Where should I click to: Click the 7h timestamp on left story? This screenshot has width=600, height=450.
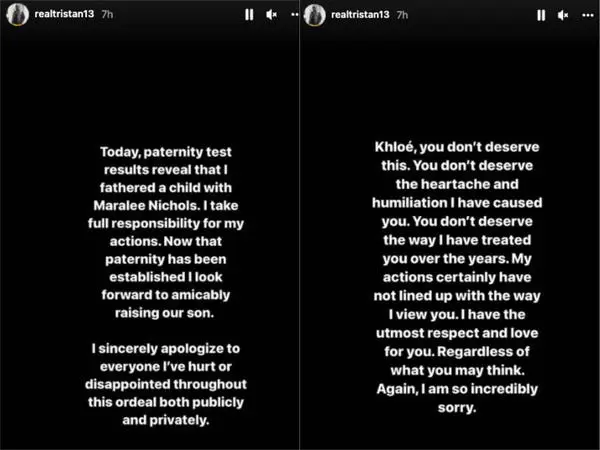tap(107, 14)
